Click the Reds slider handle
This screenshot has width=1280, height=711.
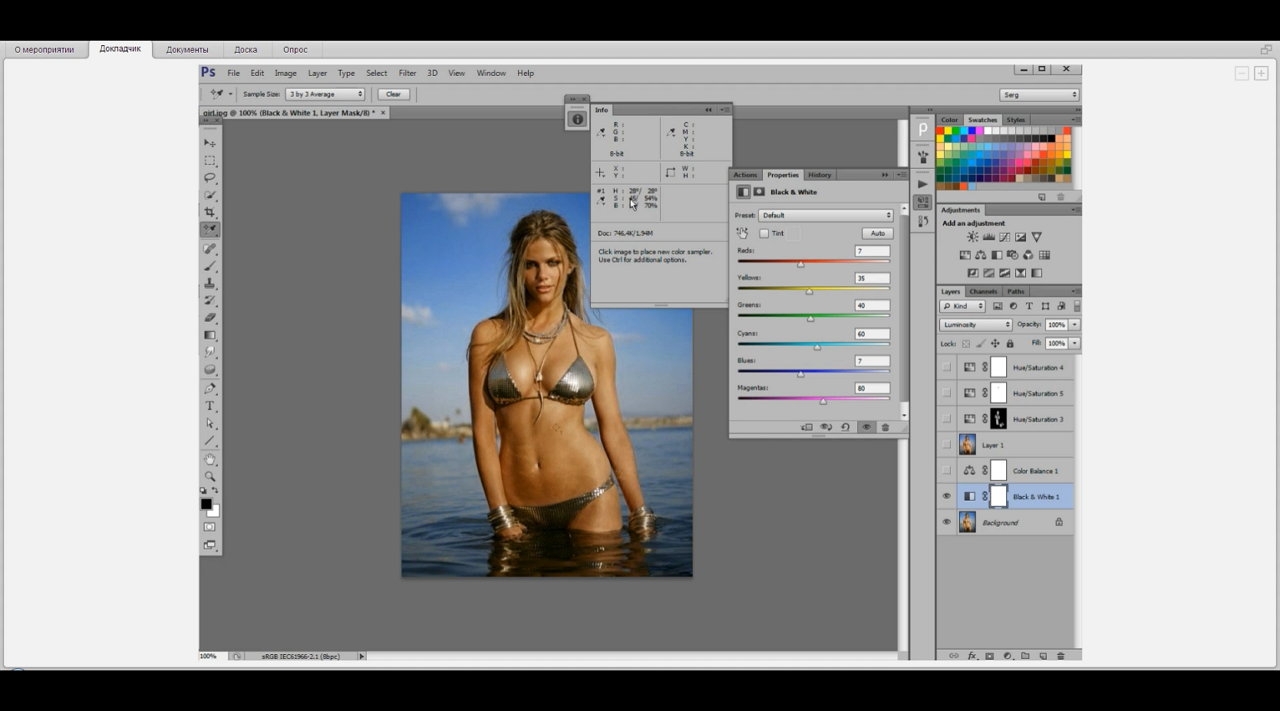pos(801,264)
